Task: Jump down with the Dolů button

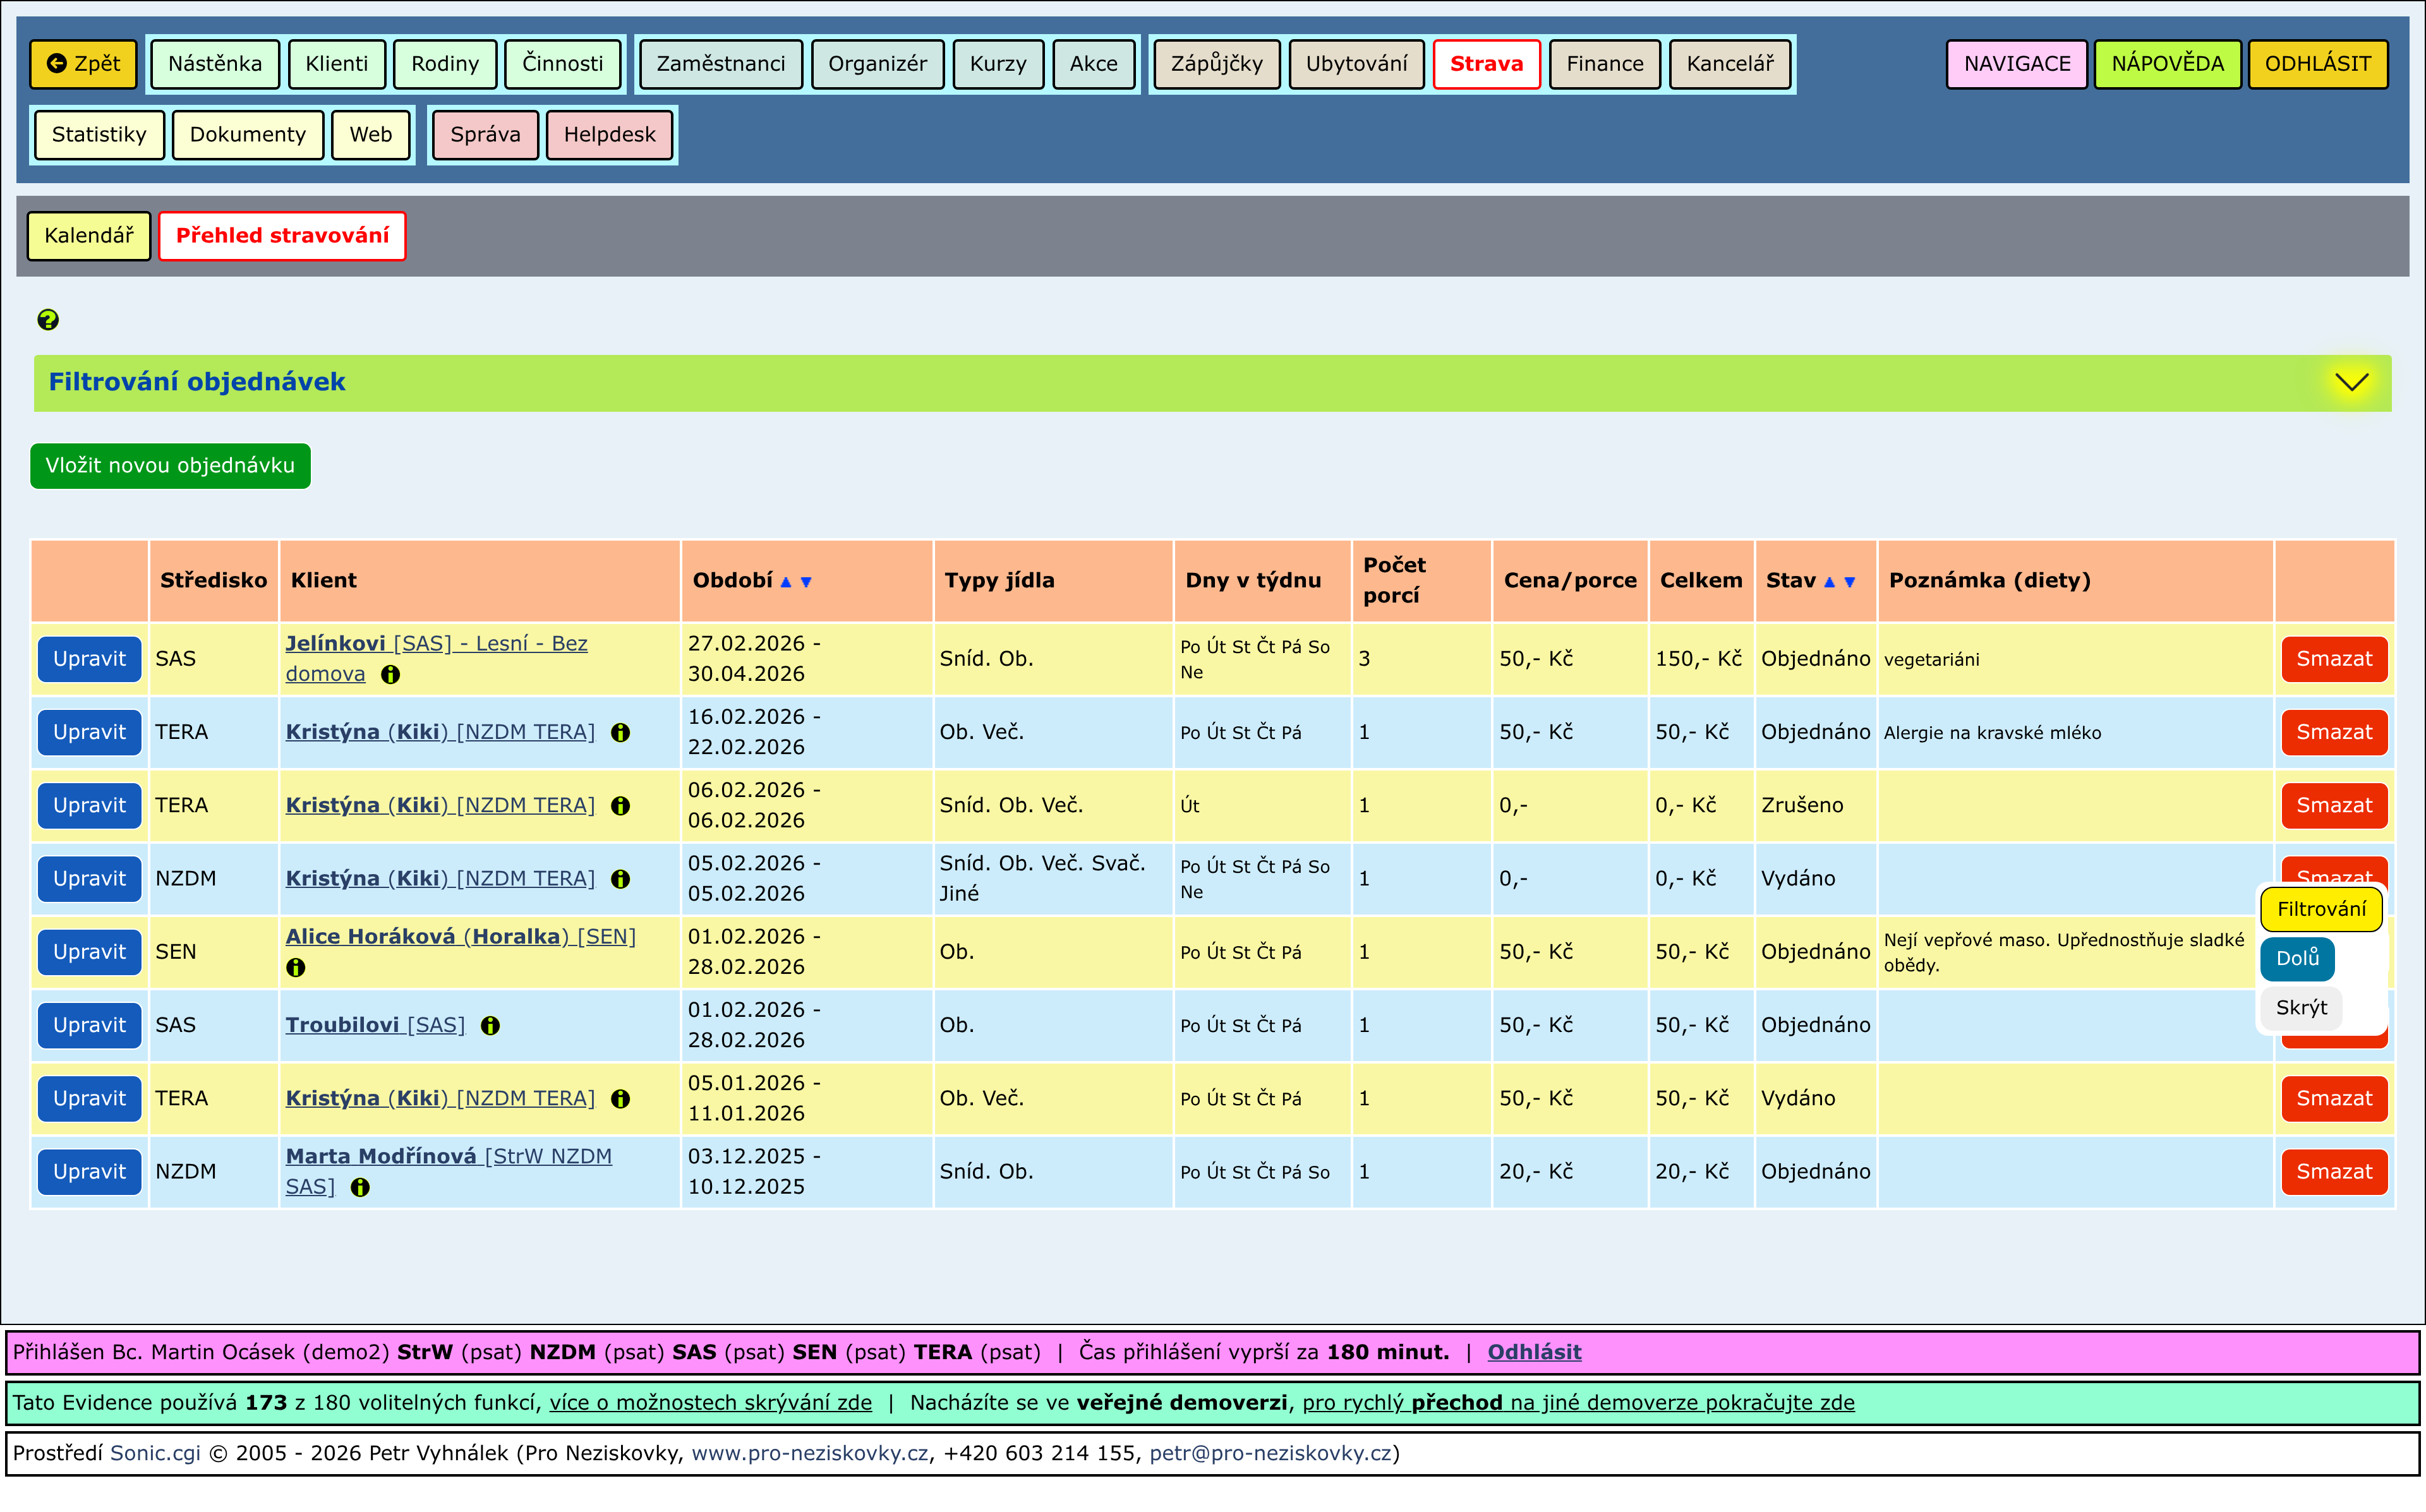Action: point(2297,958)
